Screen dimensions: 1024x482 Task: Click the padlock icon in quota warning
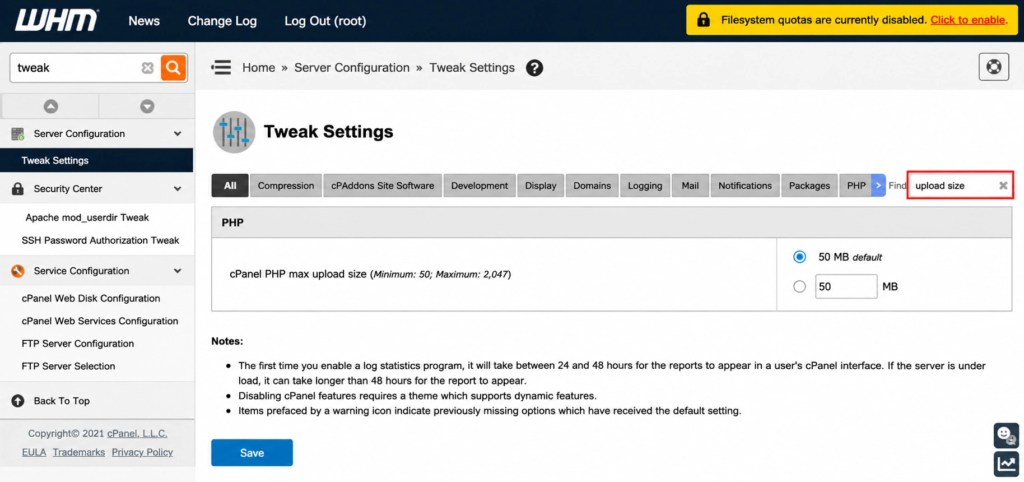click(703, 20)
